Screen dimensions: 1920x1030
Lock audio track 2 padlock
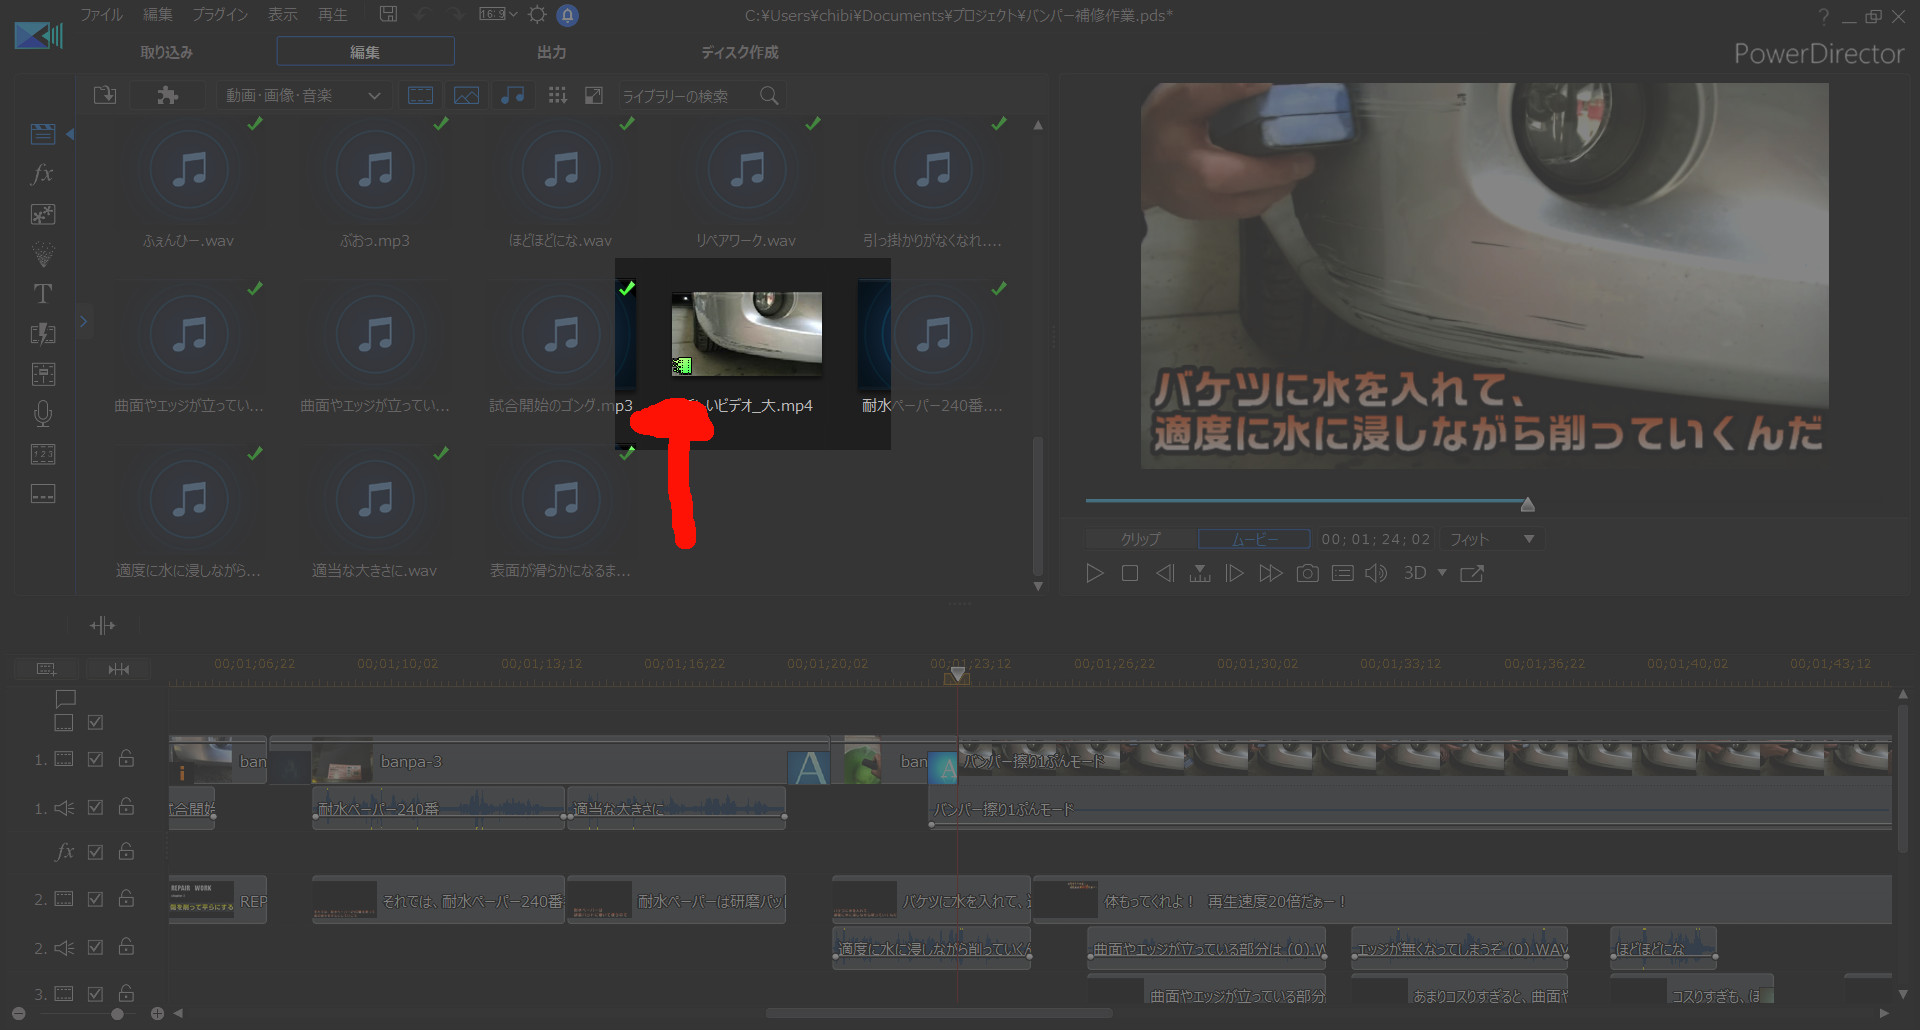pyautogui.click(x=126, y=946)
